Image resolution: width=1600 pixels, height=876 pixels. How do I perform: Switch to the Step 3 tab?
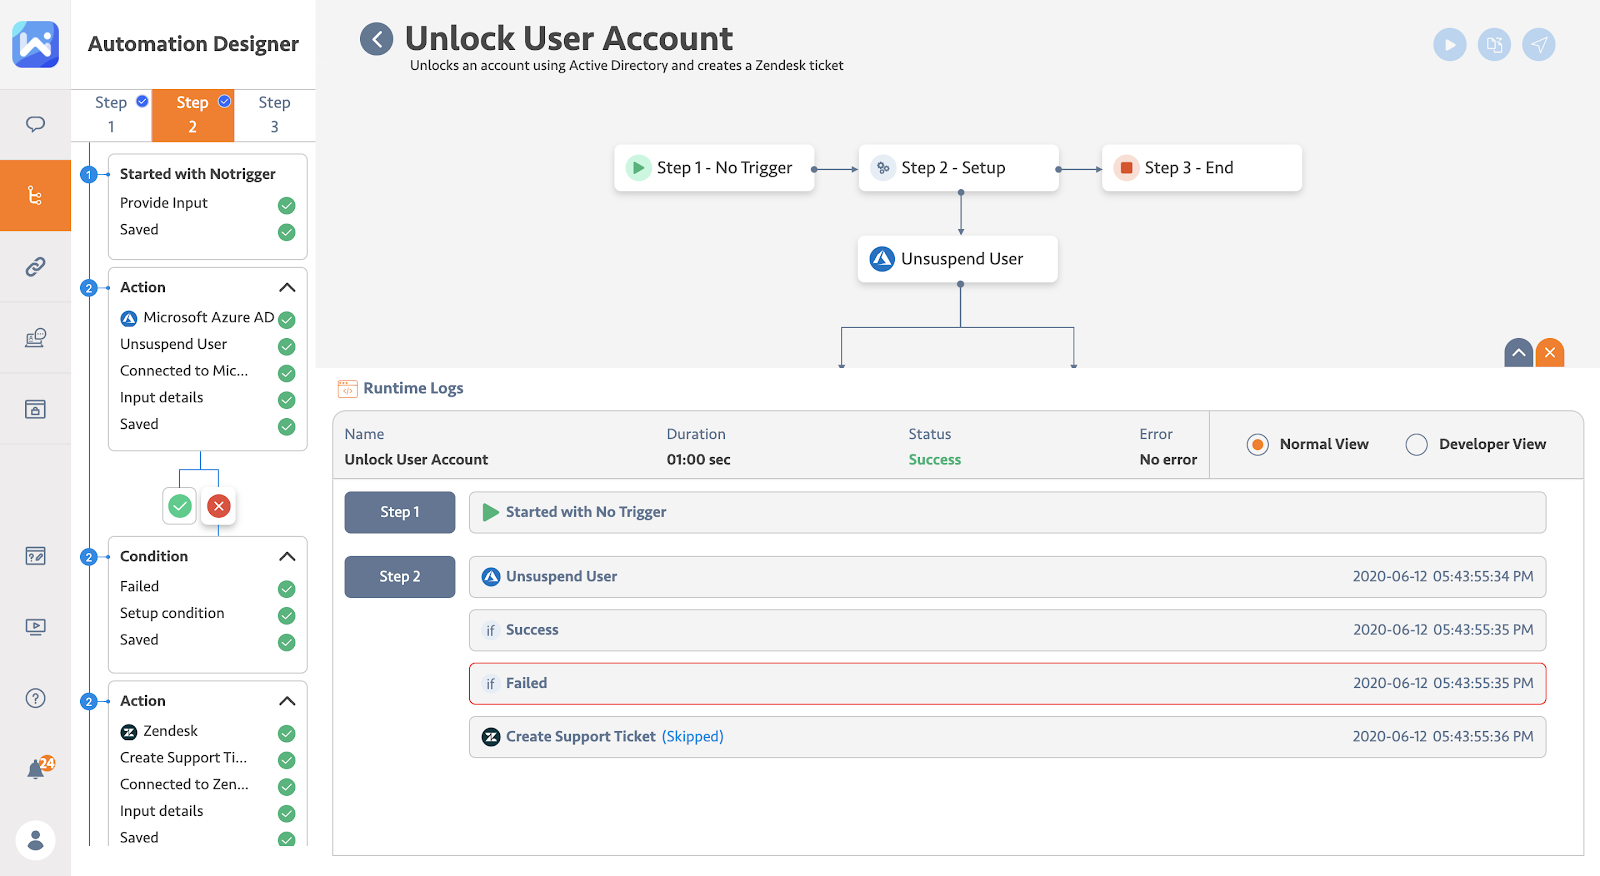274,115
